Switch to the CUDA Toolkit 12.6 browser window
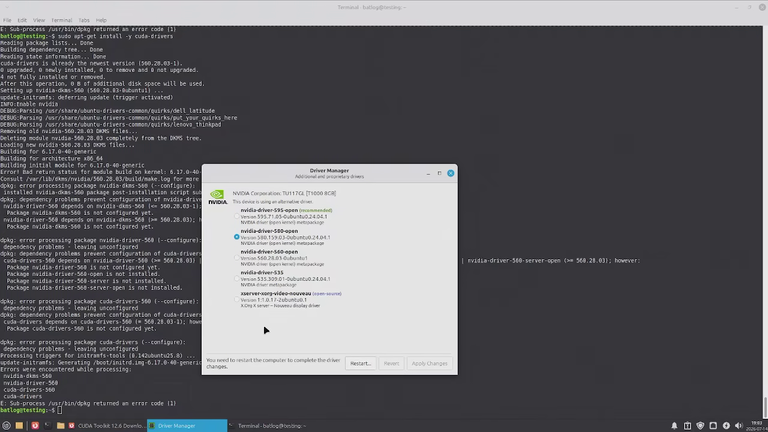Viewport: 768px width, 432px height. tap(107, 426)
